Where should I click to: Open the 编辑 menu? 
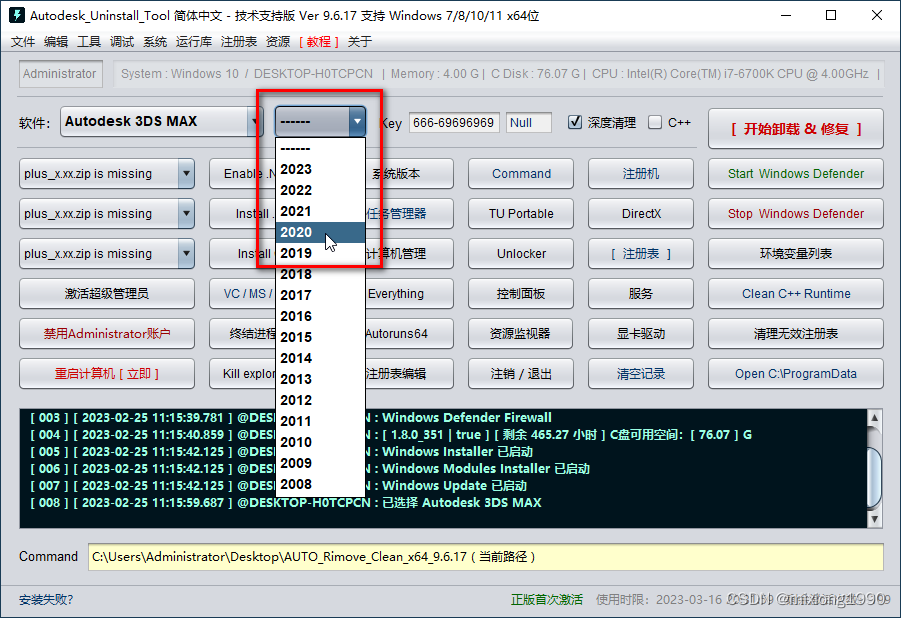click(56, 42)
